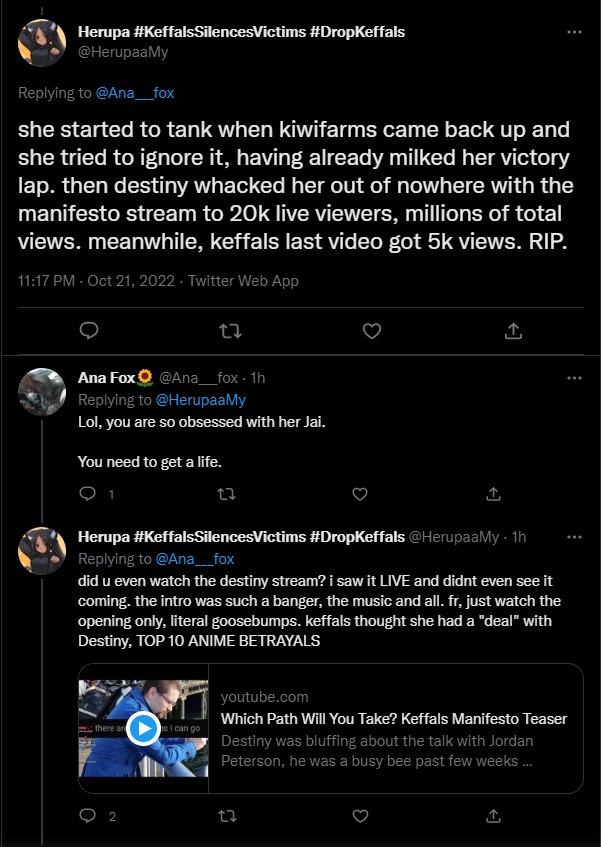The width and height of the screenshot is (601, 847).
Task: Share the tweet with the YouTube card
Action: [493, 816]
